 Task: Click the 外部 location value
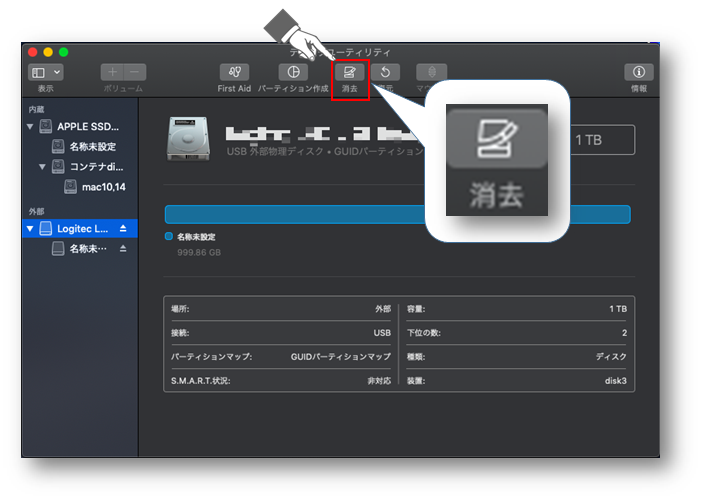[383, 309]
